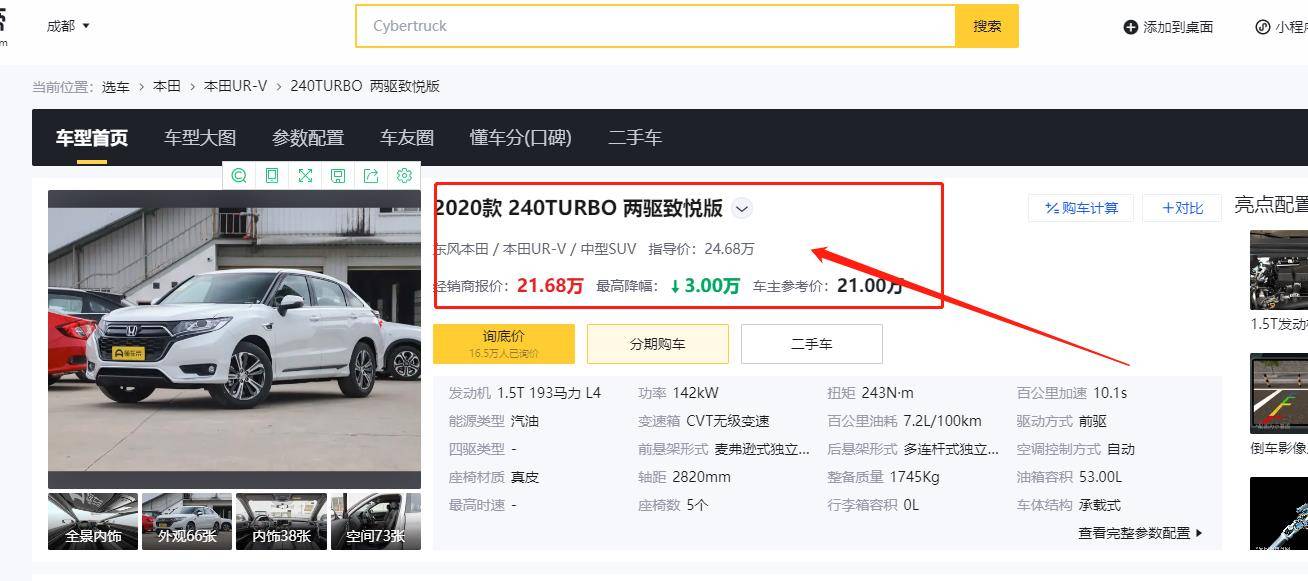
Task: Click the 车体结构 承载式 spec
Action: (x=1069, y=505)
